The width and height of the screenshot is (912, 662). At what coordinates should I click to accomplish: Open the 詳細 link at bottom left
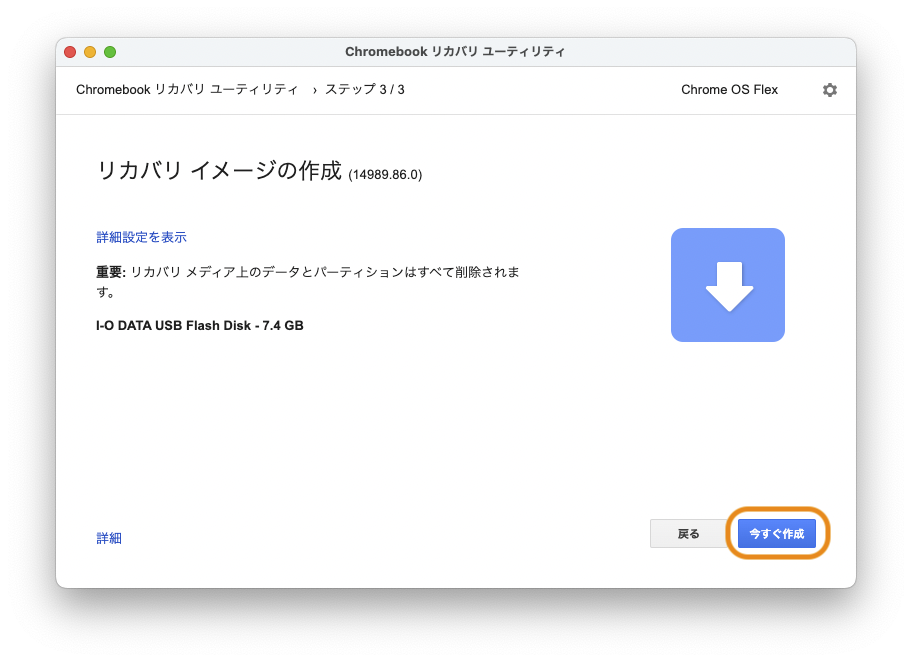109,538
